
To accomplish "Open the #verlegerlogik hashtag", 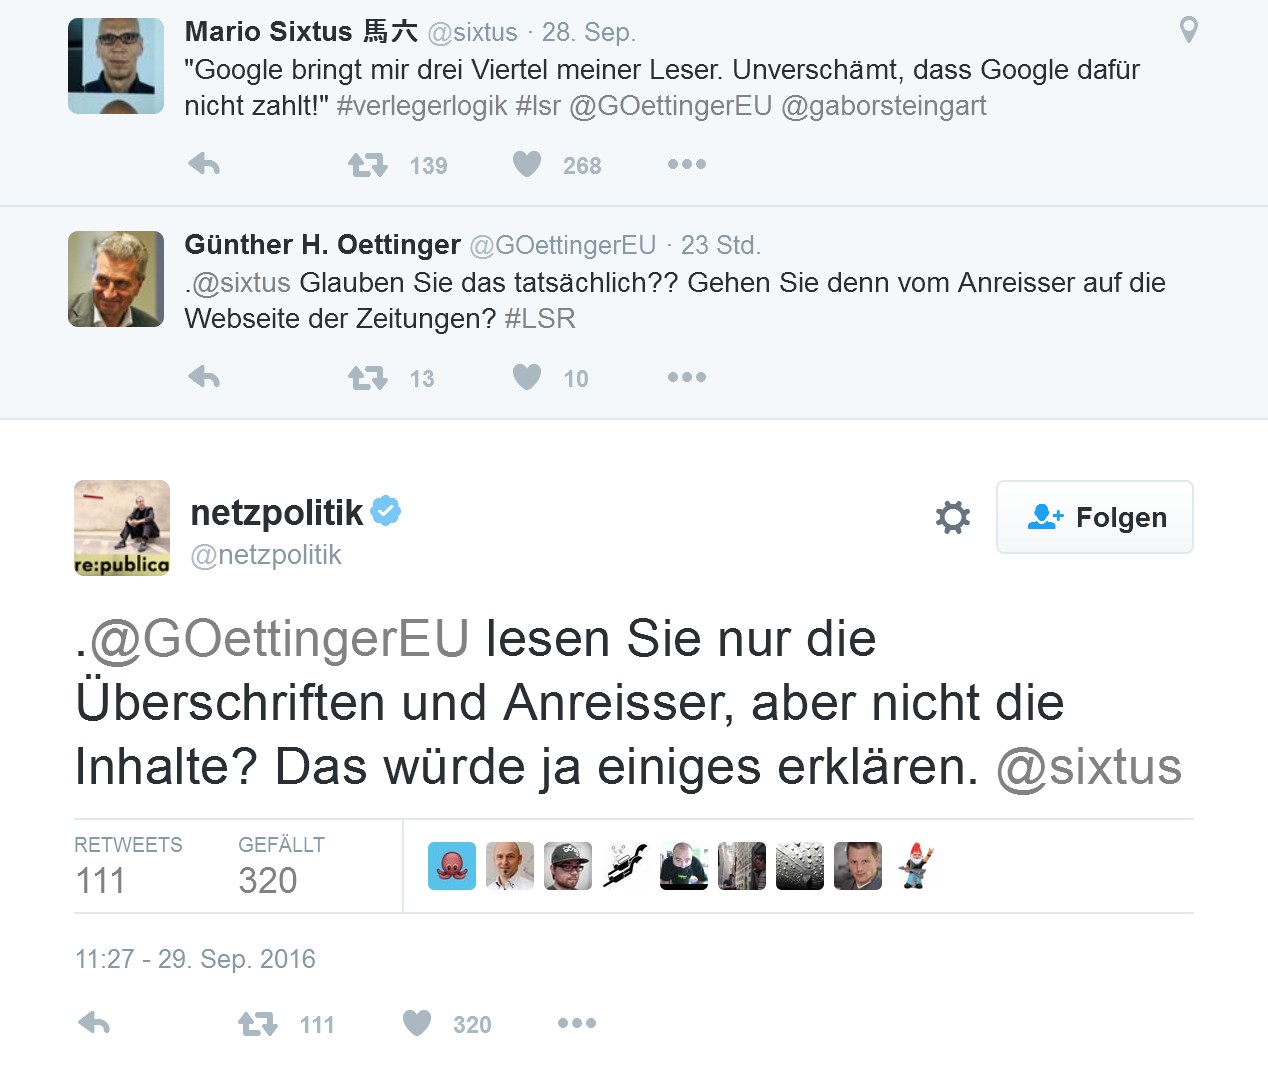I will pos(422,106).
